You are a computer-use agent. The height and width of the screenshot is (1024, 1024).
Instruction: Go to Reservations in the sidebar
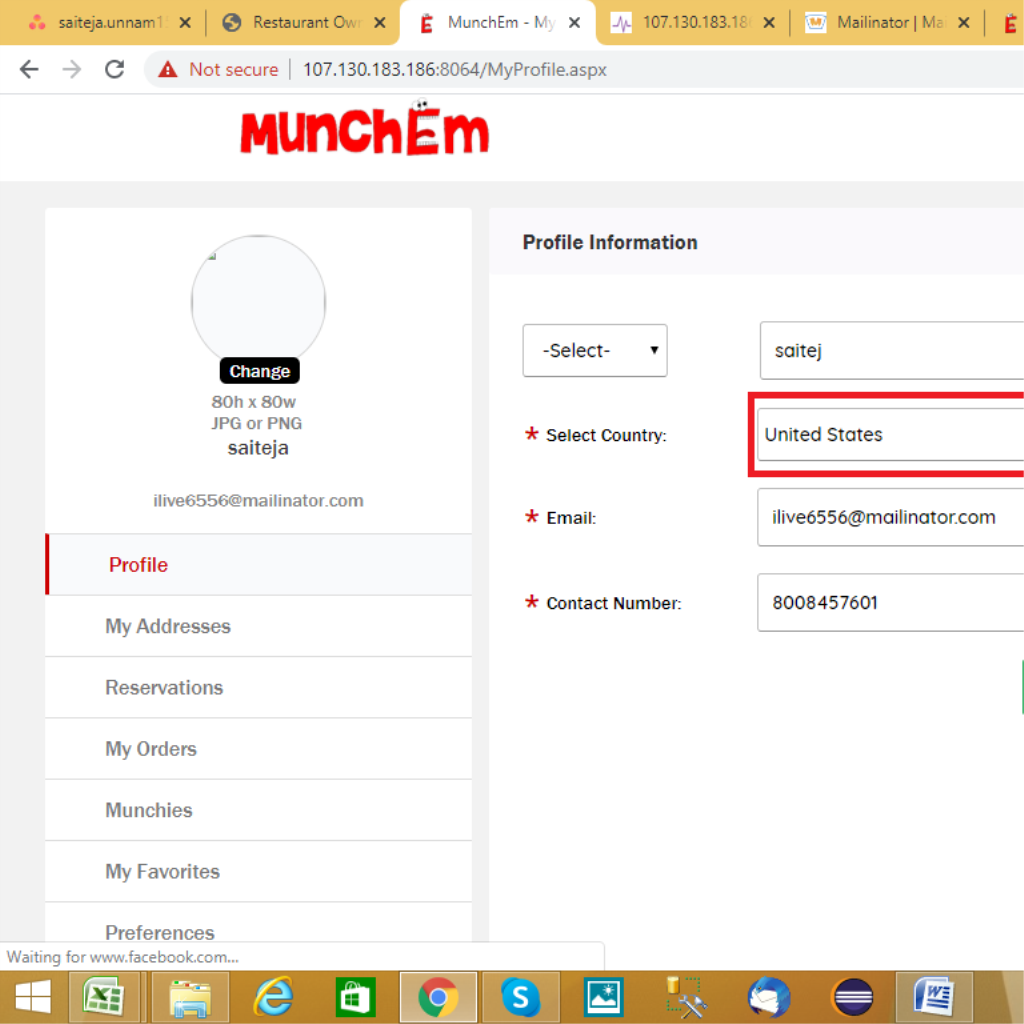point(164,687)
